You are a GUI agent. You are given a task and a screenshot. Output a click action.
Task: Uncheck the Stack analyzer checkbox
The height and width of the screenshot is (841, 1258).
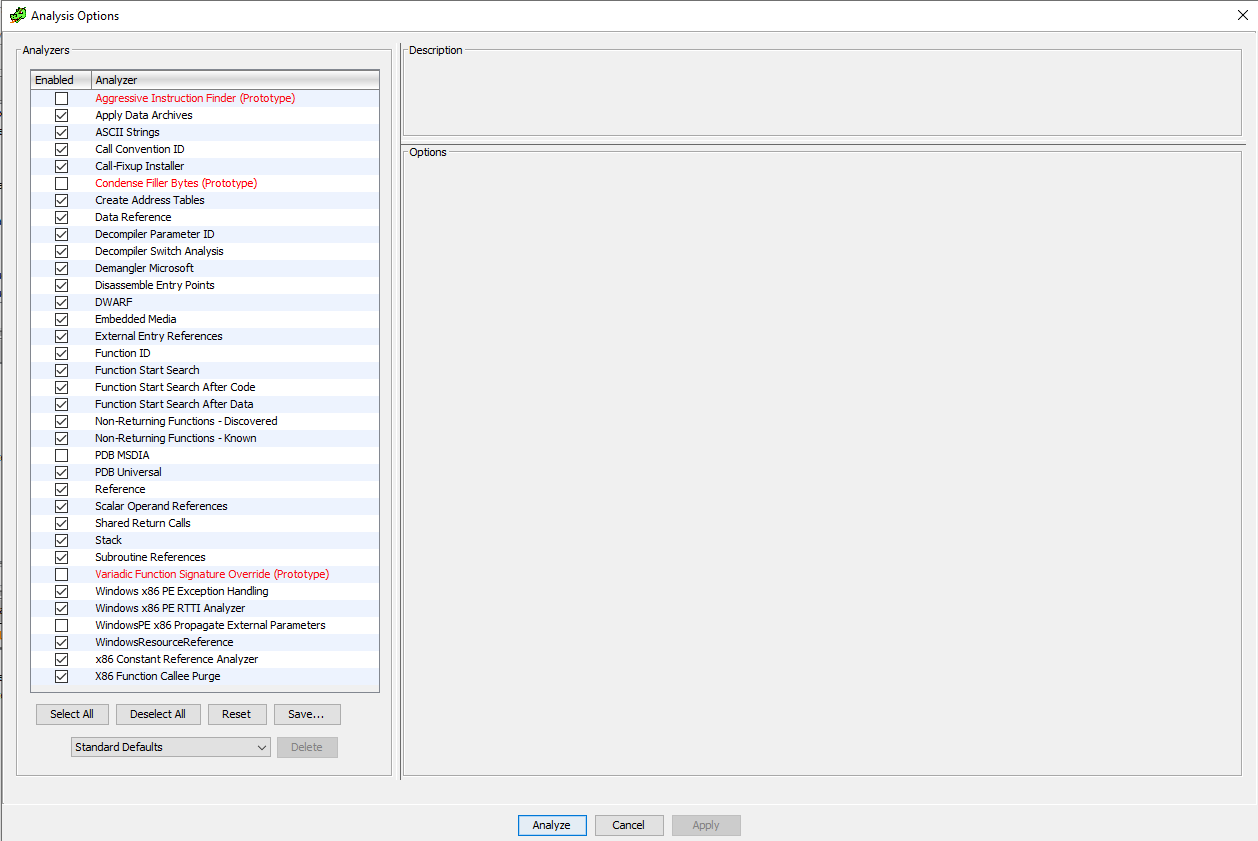click(62, 540)
